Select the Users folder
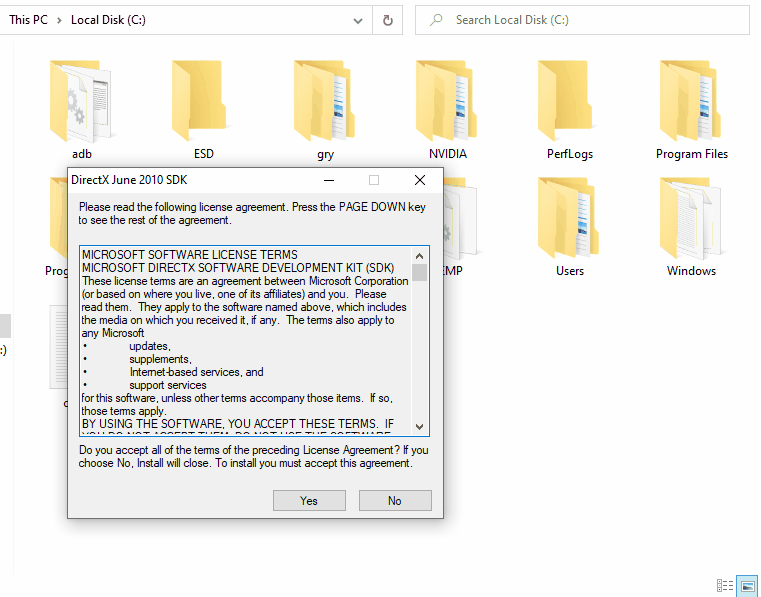 [569, 220]
